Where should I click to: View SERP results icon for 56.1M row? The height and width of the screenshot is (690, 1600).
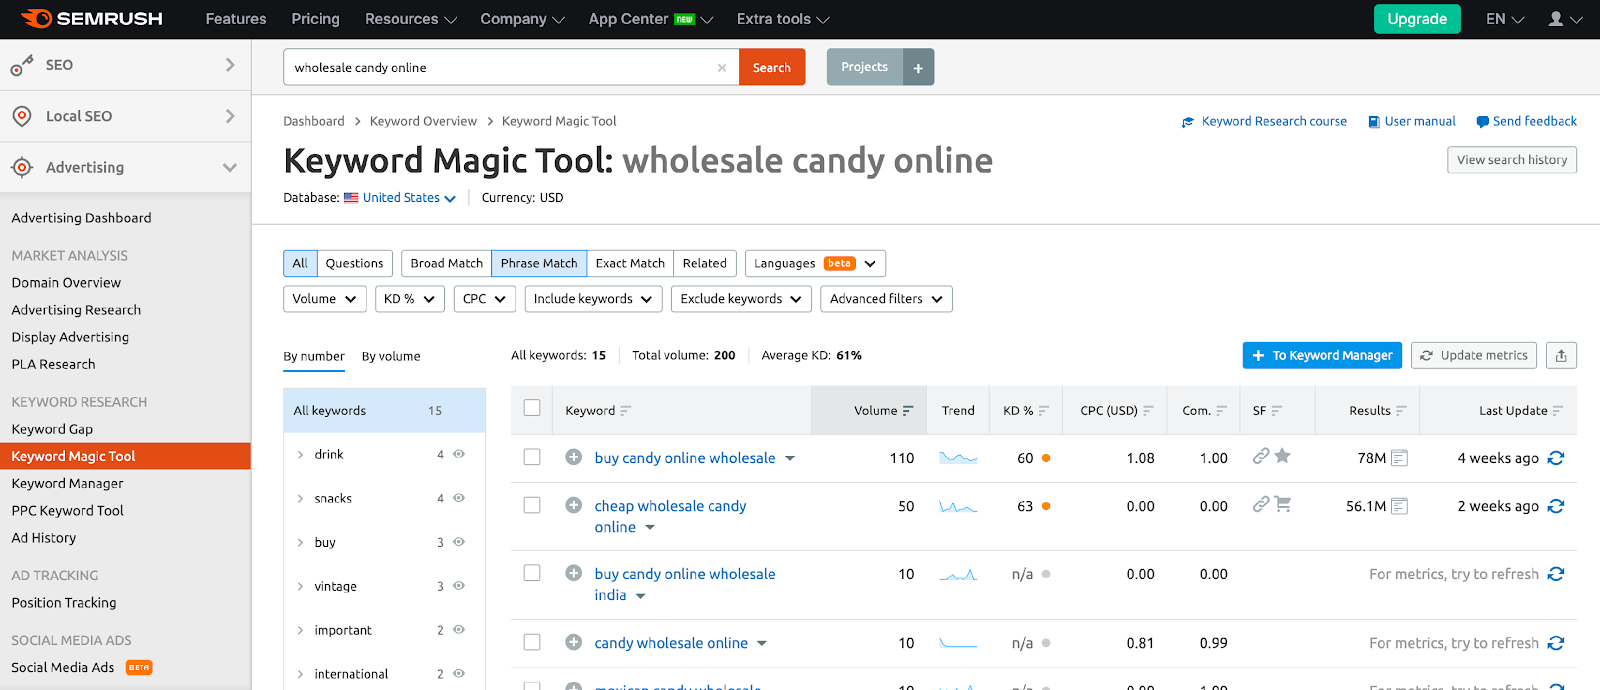(x=1400, y=506)
